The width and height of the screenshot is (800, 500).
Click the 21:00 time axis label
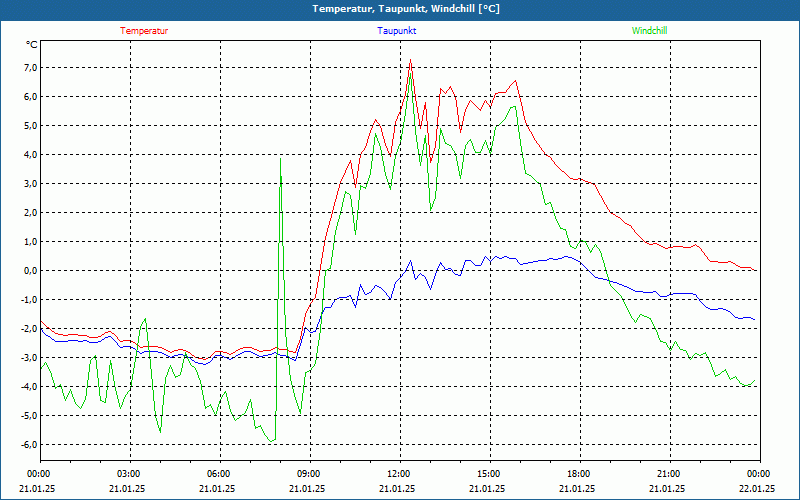(667, 474)
